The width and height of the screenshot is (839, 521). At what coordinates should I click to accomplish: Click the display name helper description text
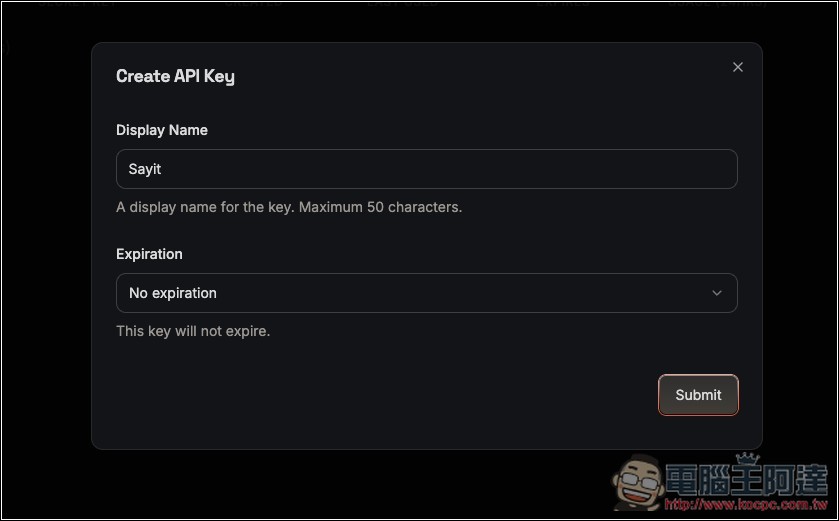pyautogui.click(x=289, y=207)
